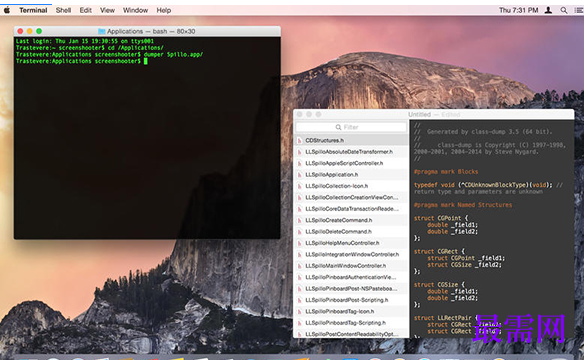The width and height of the screenshot is (584, 360).
Task: Minimize the Terminal window with yellow button
Action: (29, 31)
